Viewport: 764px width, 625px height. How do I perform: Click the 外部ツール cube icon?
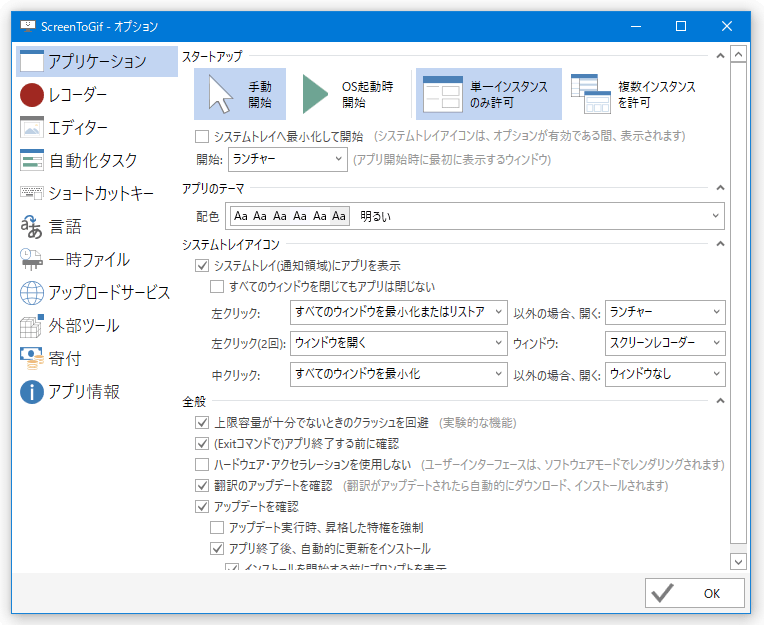(x=32, y=325)
